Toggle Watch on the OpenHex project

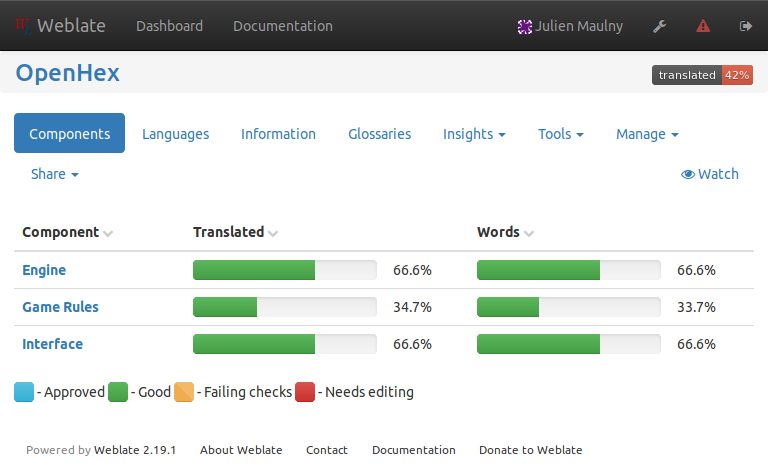[710, 174]
